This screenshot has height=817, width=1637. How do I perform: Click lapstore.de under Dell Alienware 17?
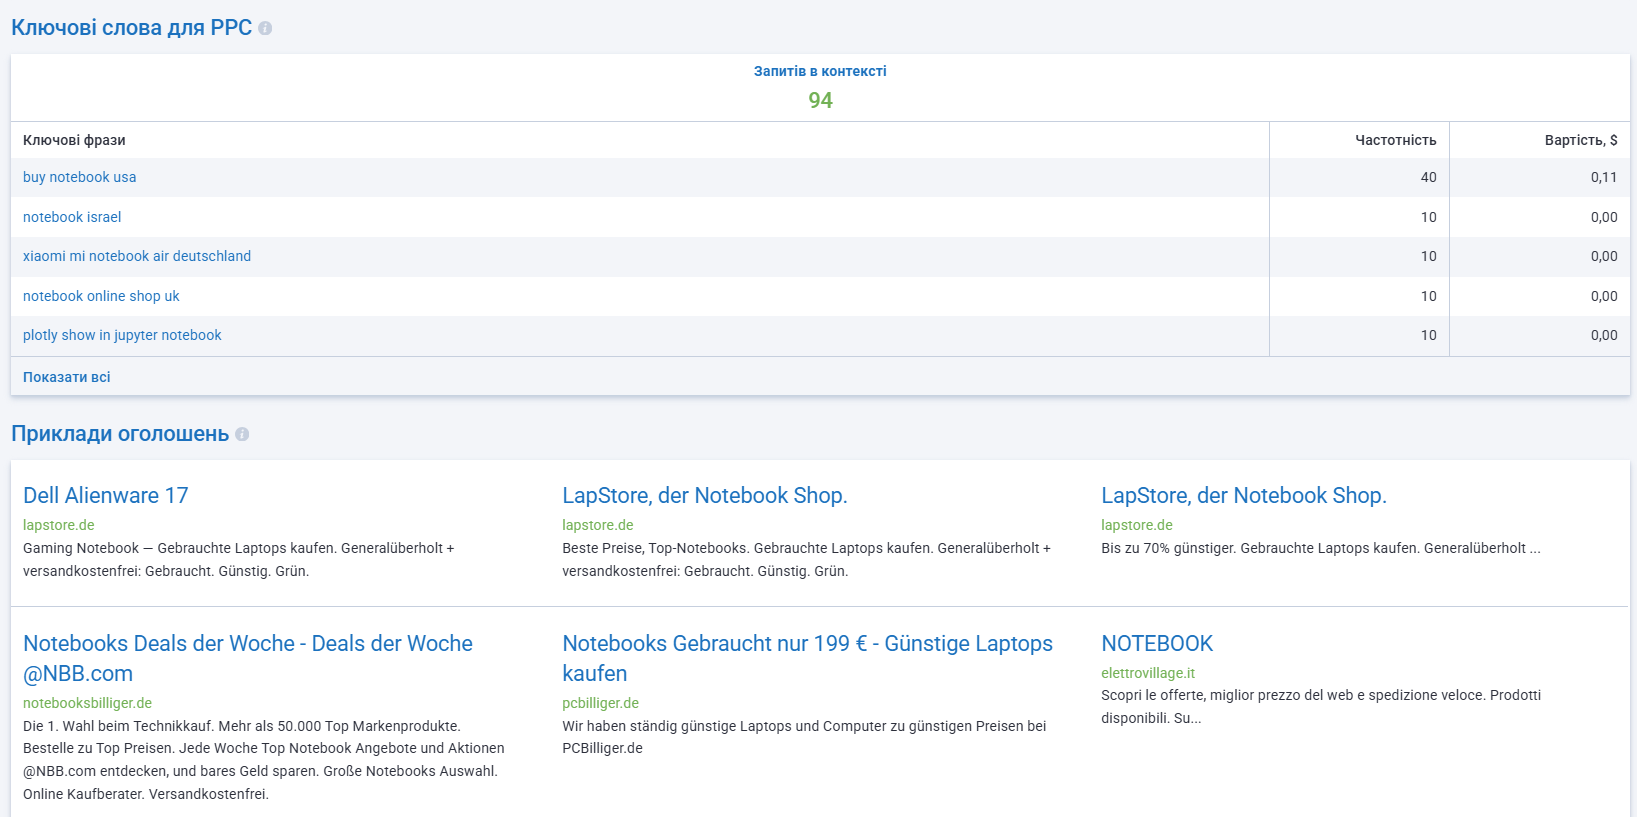(58, 525)
